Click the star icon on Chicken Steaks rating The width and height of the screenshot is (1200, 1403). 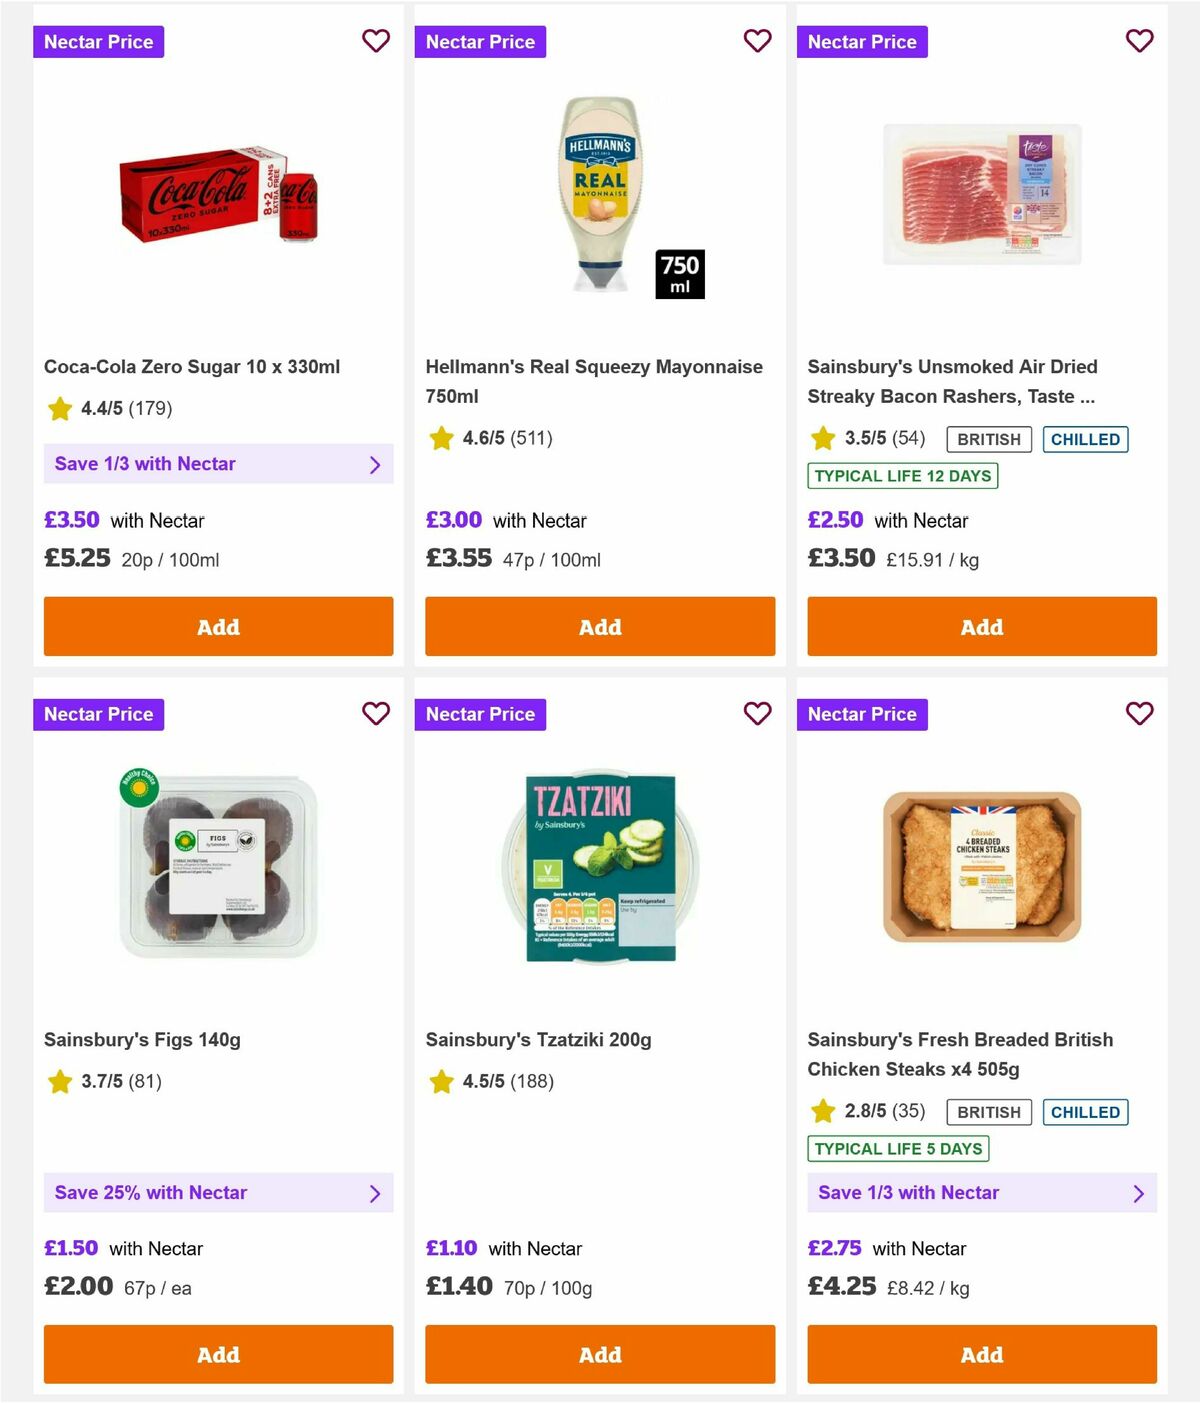click(x=823, y=1111)
